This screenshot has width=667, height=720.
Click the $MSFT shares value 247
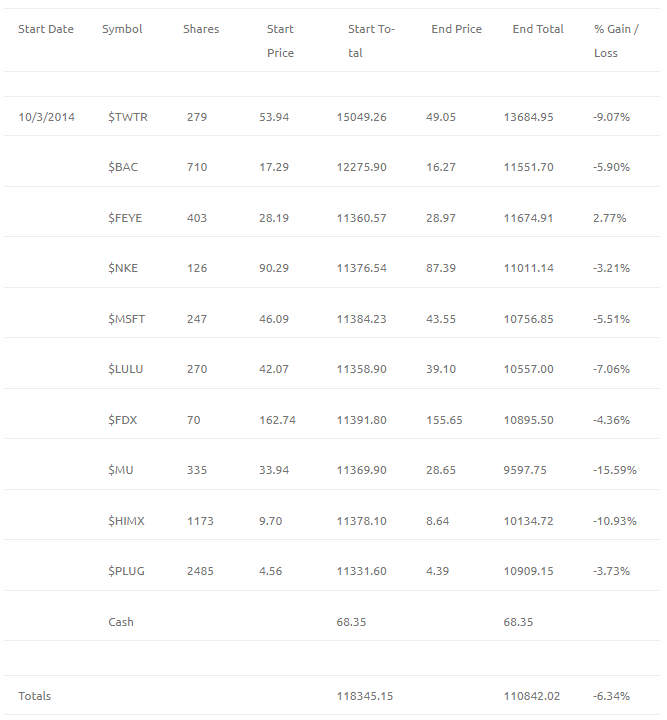(196, 319)
